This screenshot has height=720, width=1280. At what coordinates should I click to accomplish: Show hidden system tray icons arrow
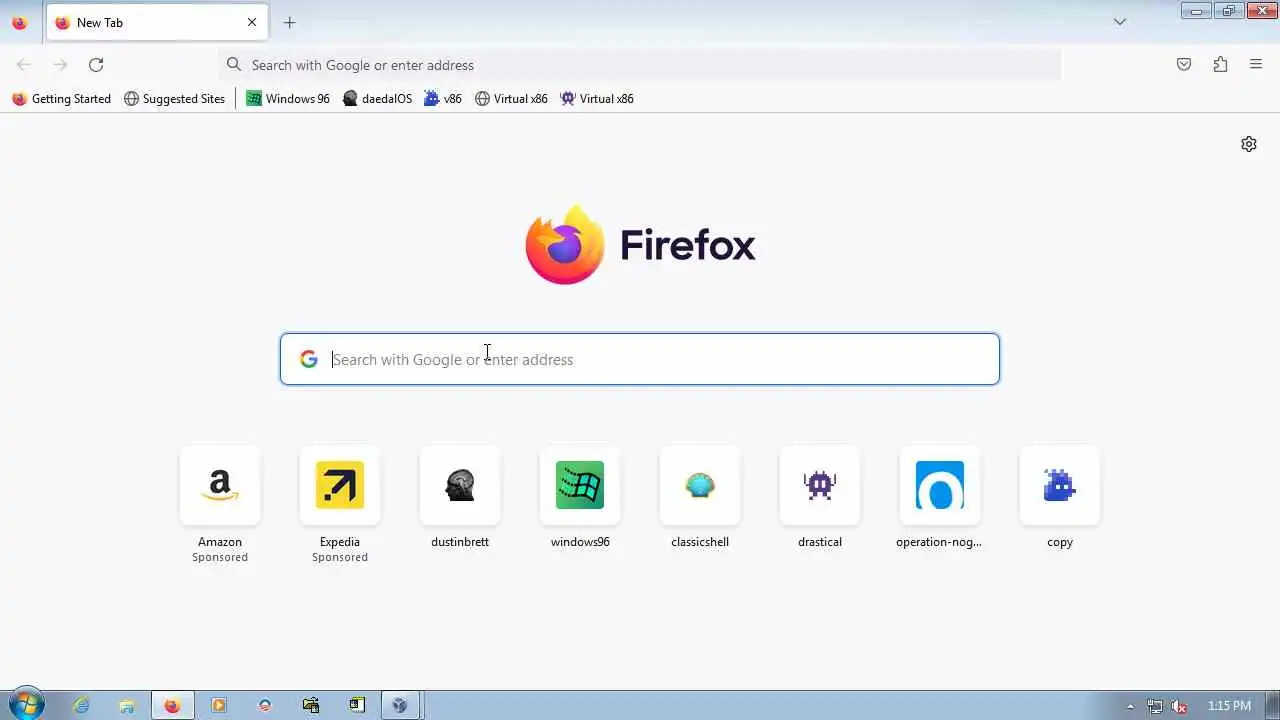[1131, 706]
